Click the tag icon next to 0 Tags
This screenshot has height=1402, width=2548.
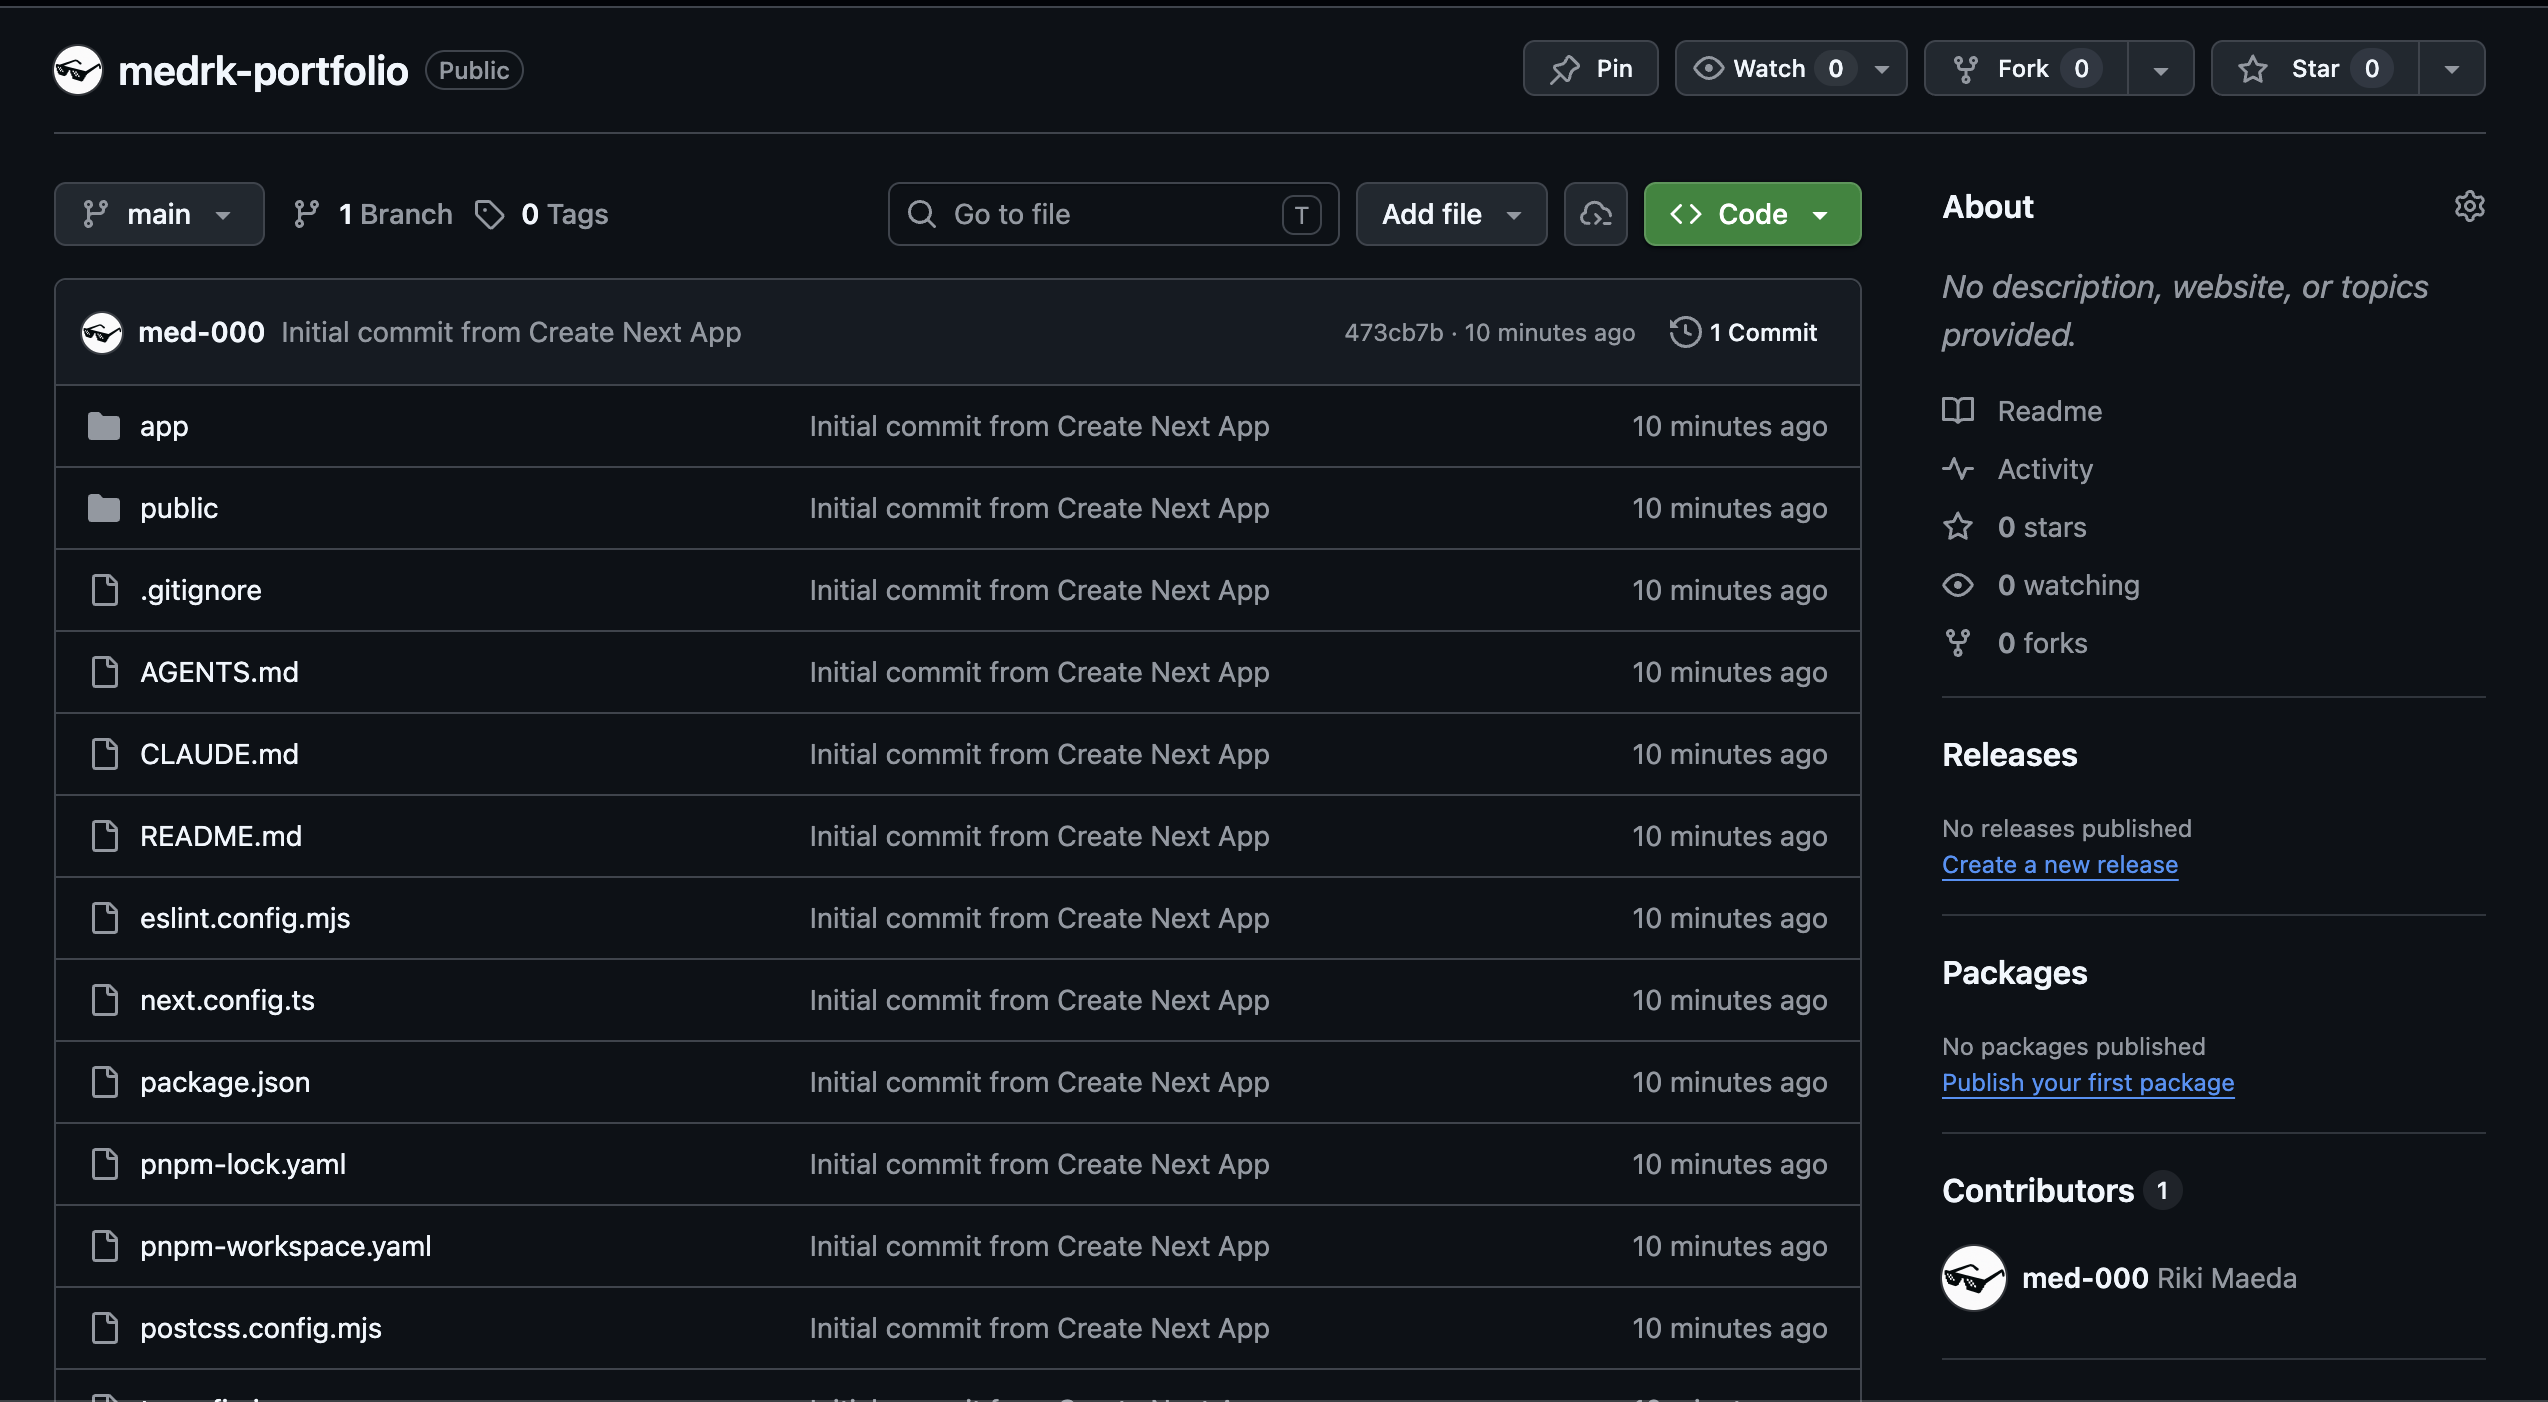[489, 214]
